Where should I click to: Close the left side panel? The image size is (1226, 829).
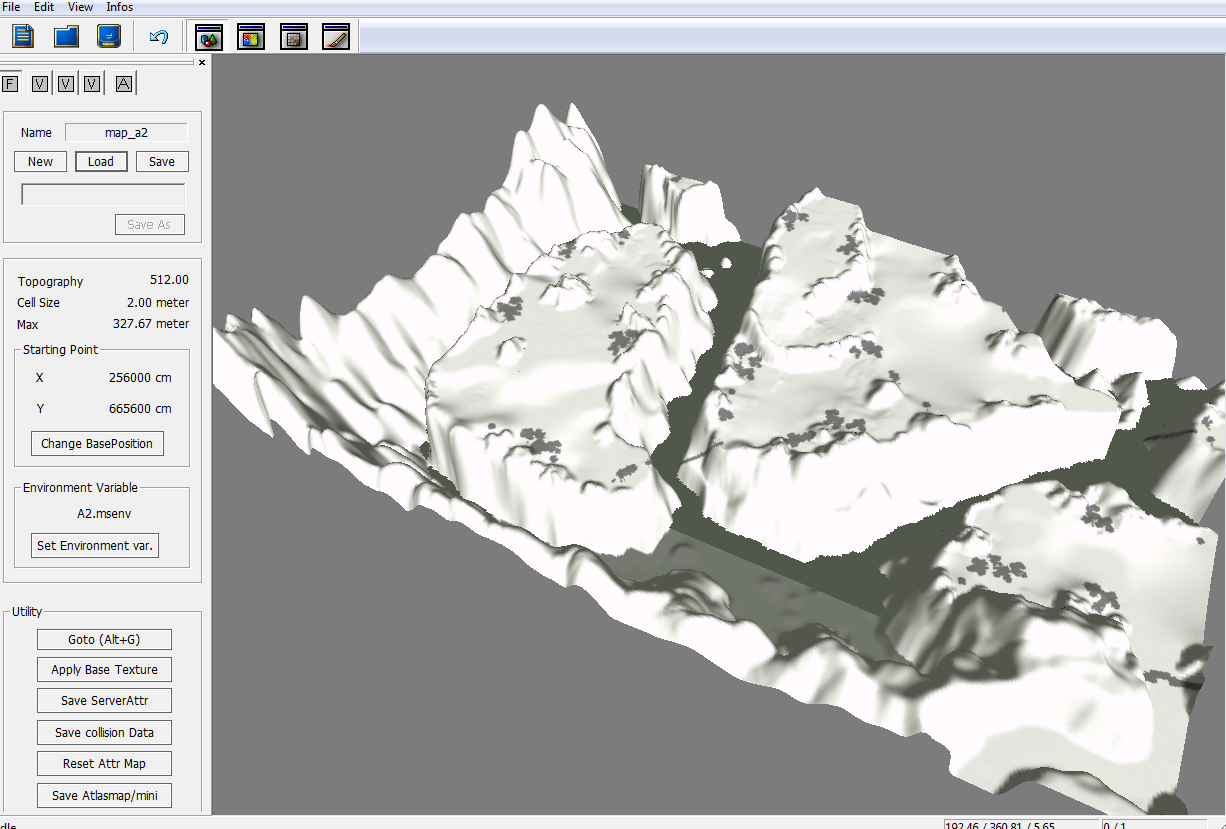pos(202,62)
